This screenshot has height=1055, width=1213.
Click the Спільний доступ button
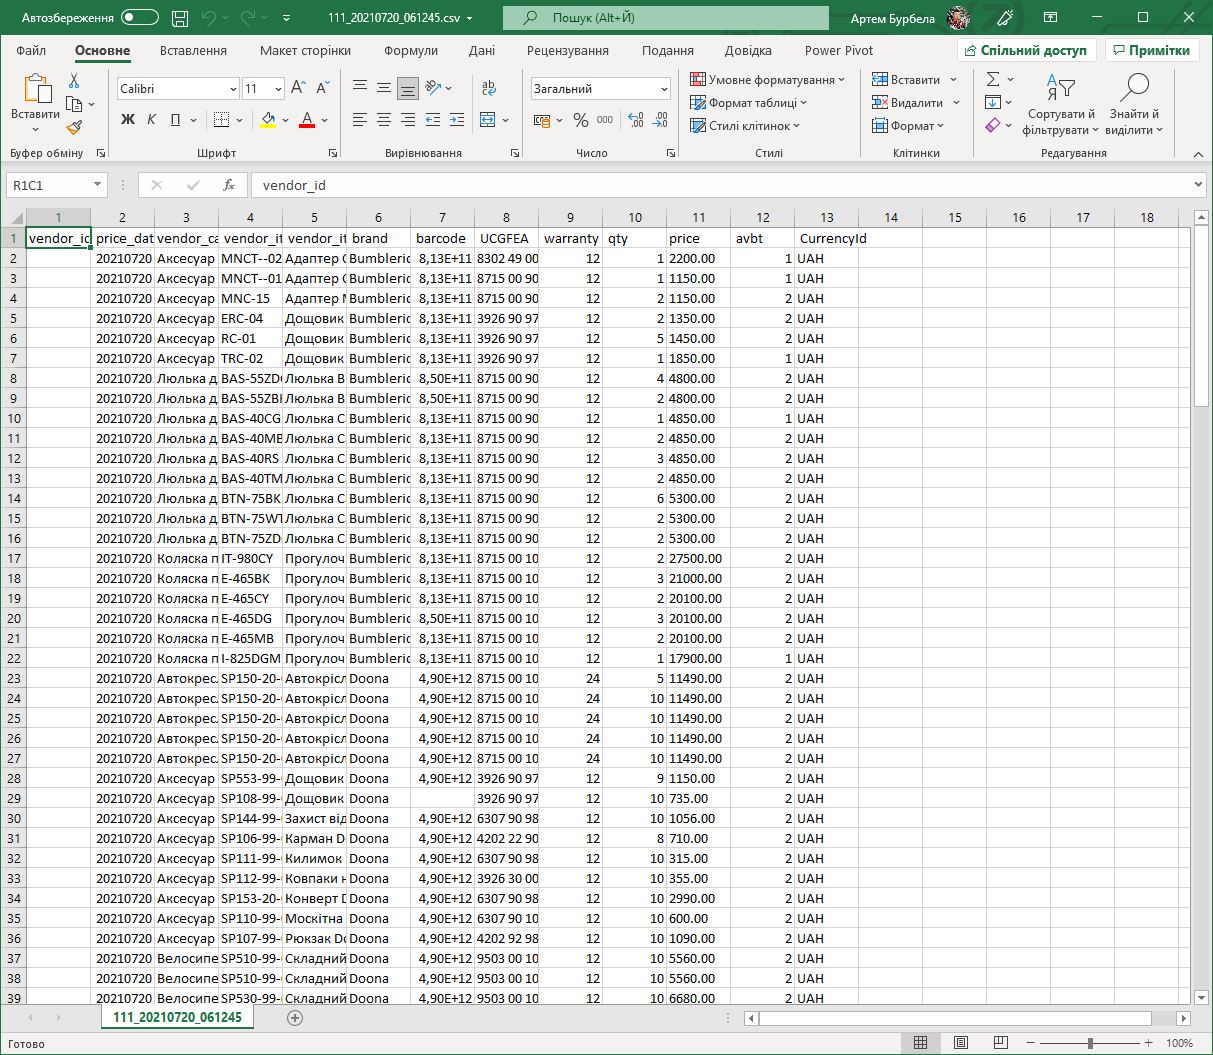[1027, 51]
